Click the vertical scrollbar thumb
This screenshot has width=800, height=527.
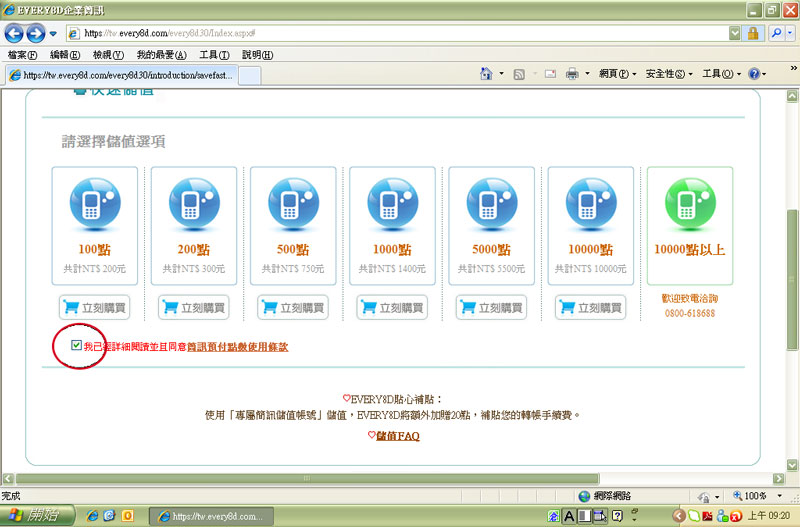click(x=792, y=280)
